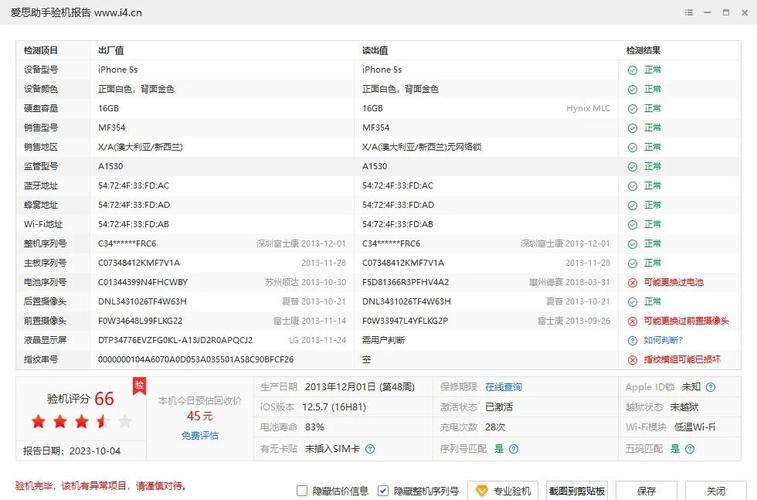Click the 检测结果 column header
The height and width of the screenshot is (500, 757).
[x=643, y=50]
